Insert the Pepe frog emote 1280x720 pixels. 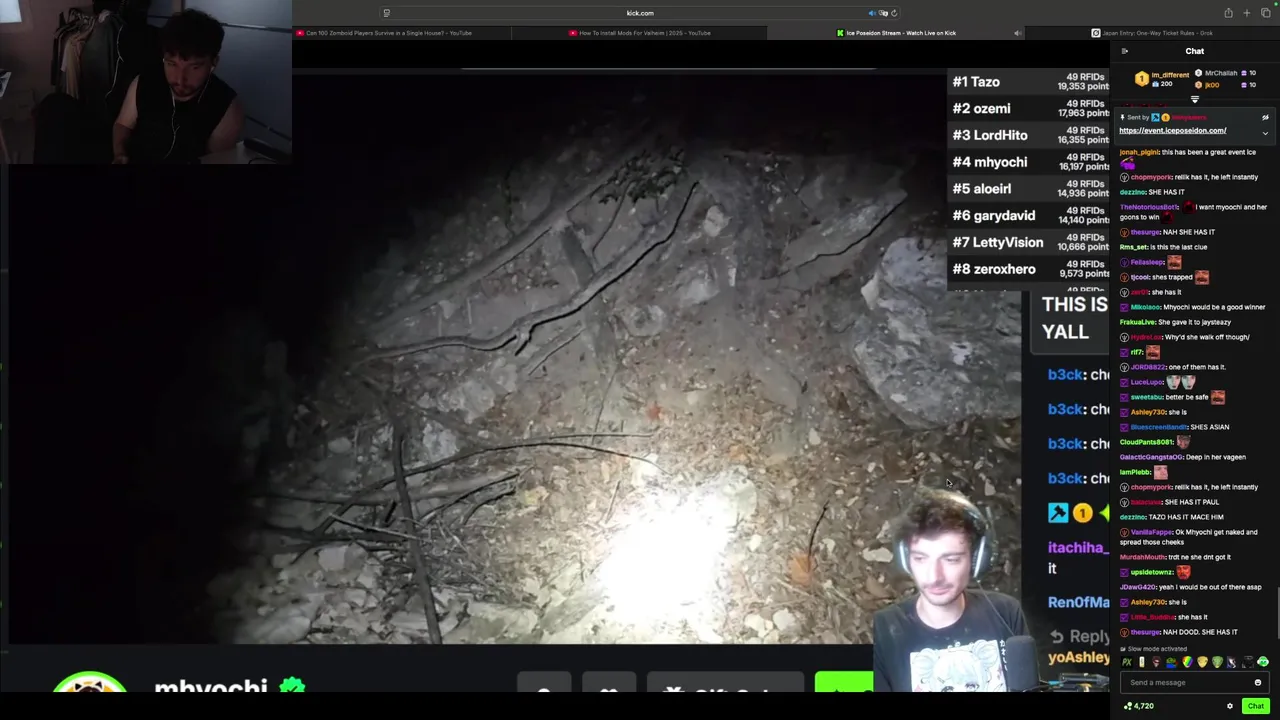[1171, 662]
